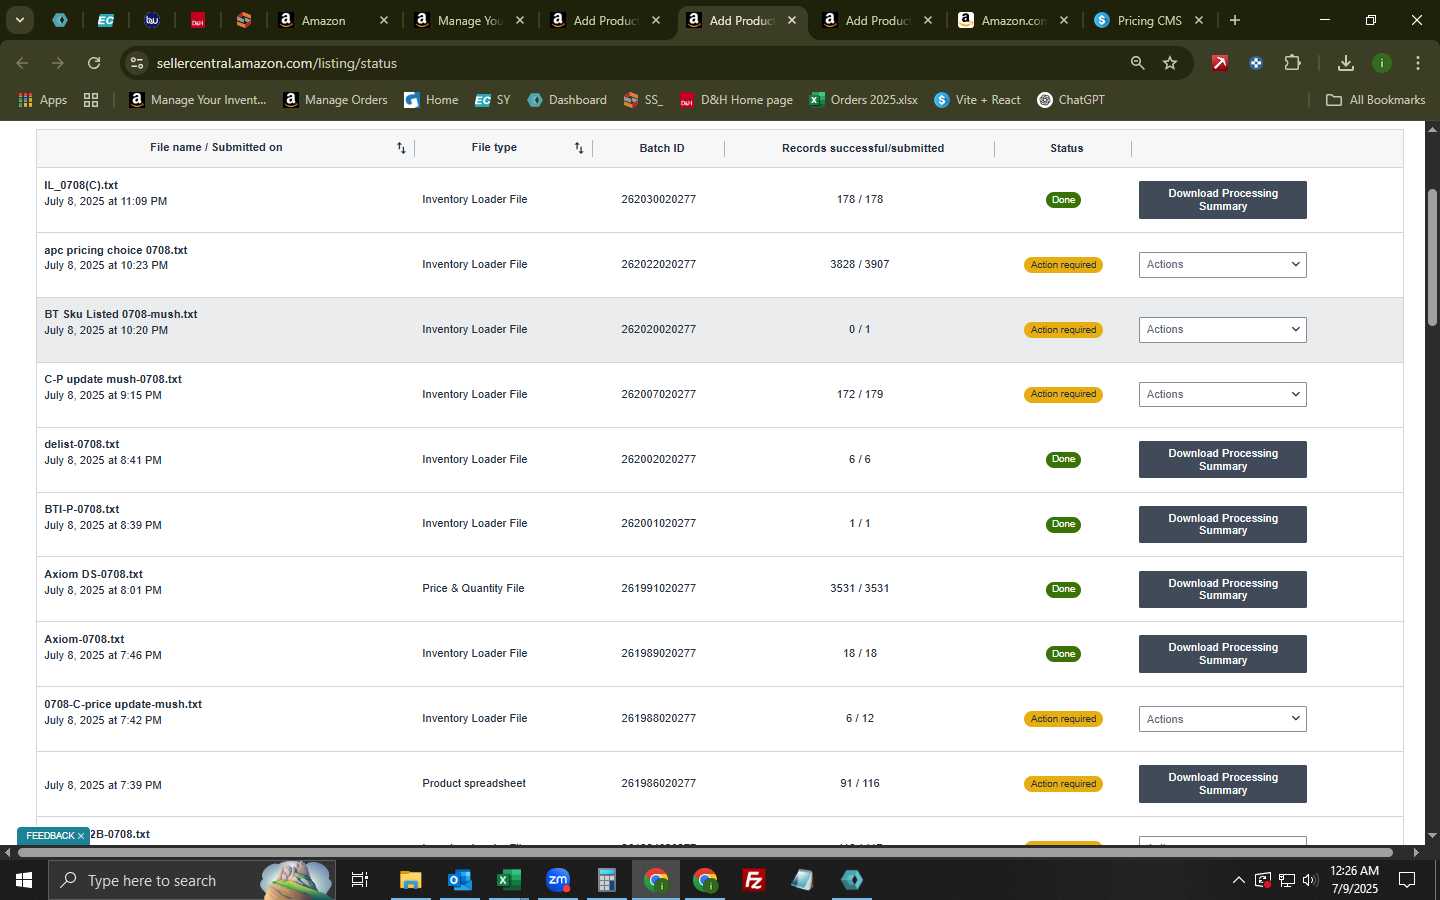This screenshot has height=900, width=1440.
Task: Close the Pricing CMS tab
Action: [x=1199, y=20]
